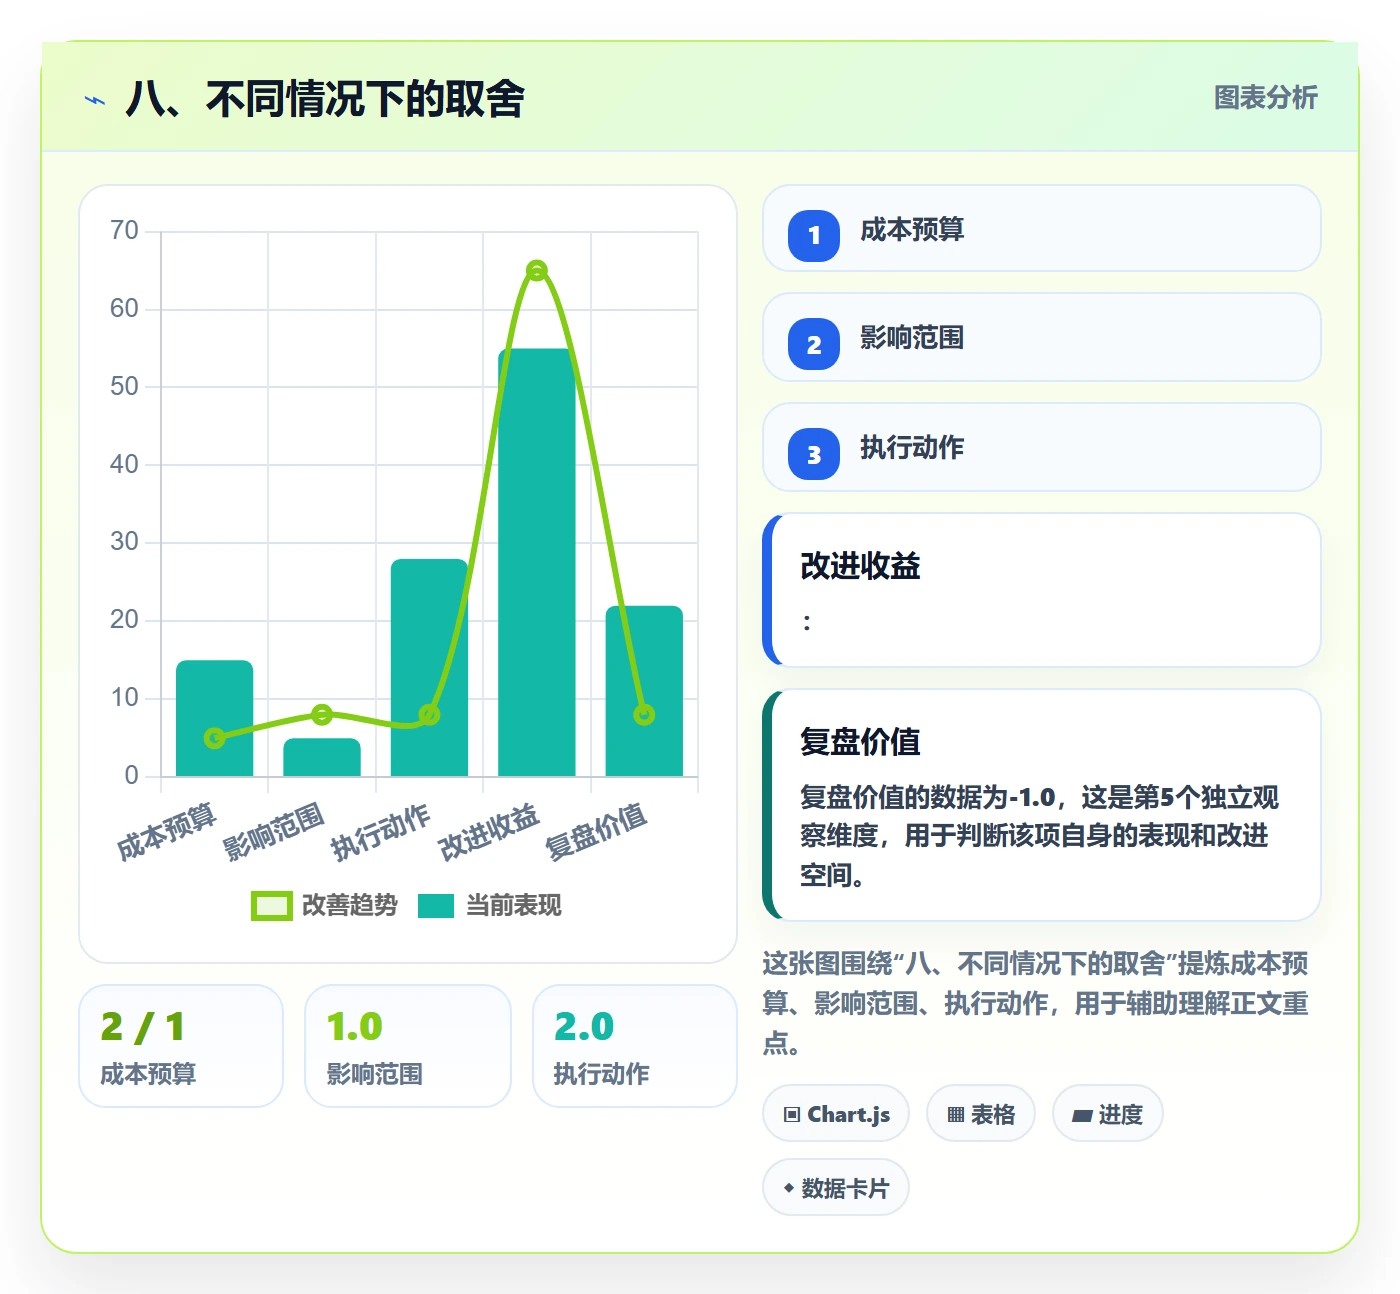The image size is (1400, 1294).
Task: Click the 图表分析 label in the header
Action: (1265, 98)
